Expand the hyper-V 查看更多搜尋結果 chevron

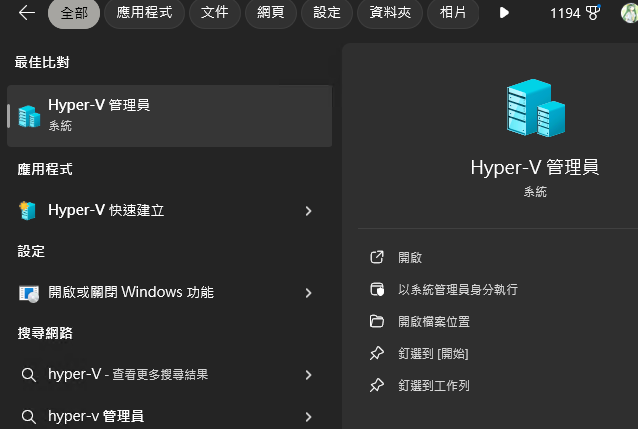tap(308, 375)
